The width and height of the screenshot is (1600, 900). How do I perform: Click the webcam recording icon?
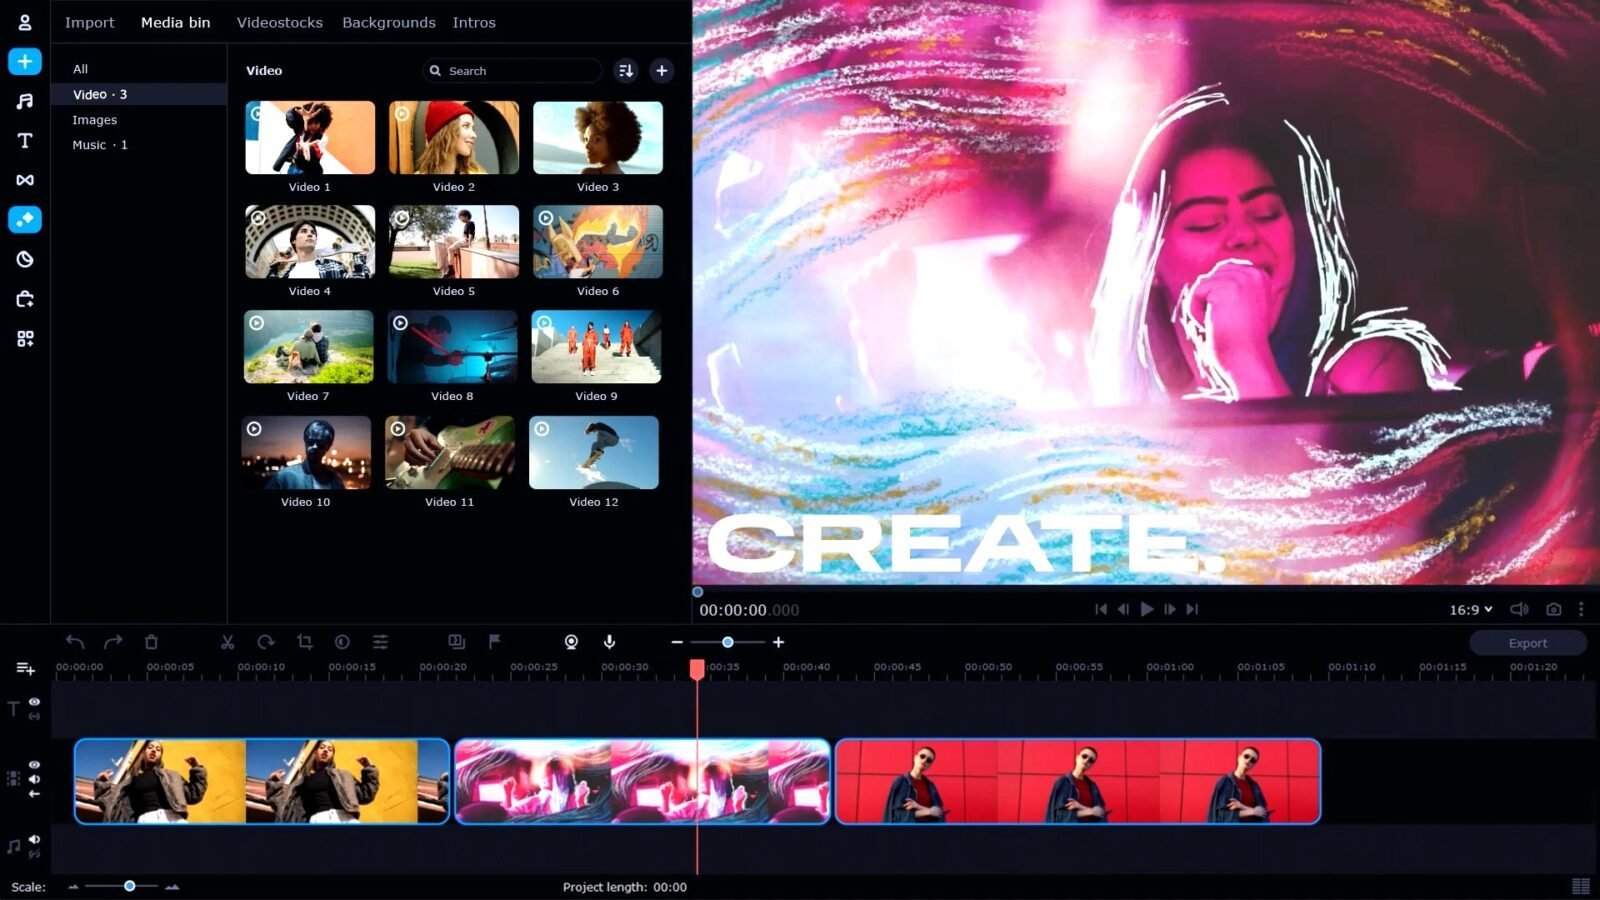click(571, 642)
